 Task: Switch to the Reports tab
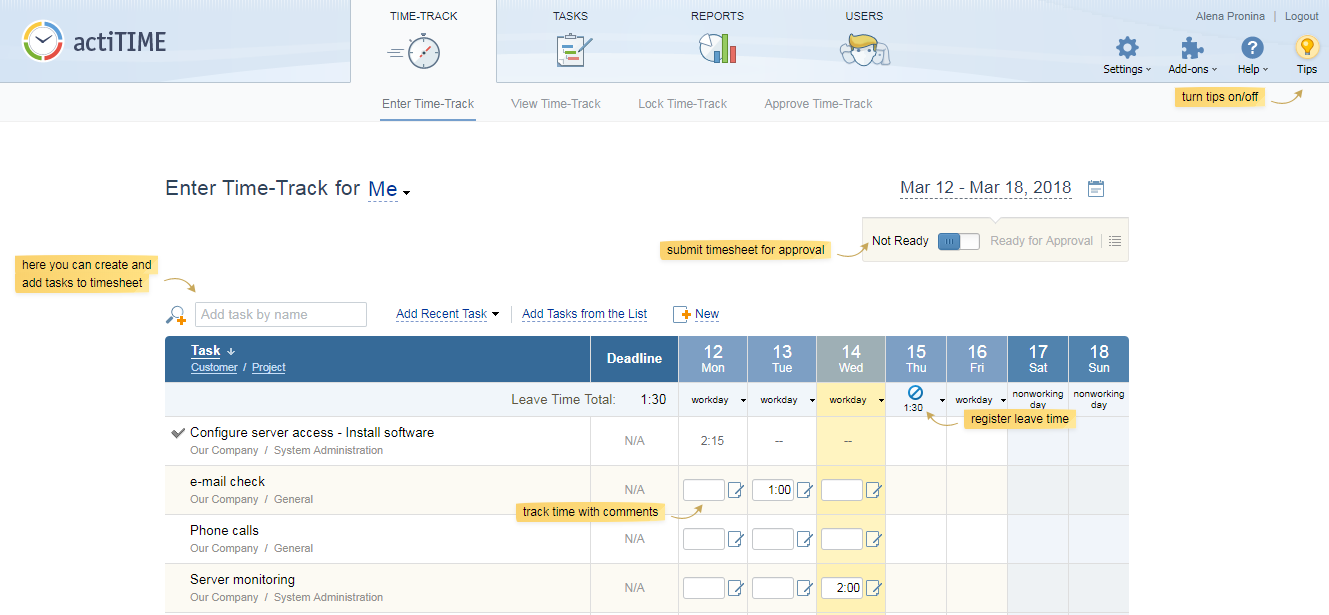[717, 40]
